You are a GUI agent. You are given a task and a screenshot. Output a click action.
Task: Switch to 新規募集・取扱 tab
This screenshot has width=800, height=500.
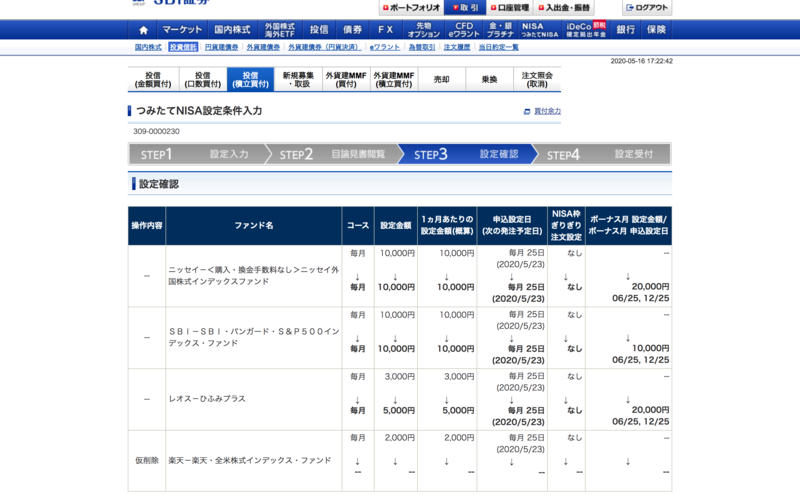[x=298, y=80]
